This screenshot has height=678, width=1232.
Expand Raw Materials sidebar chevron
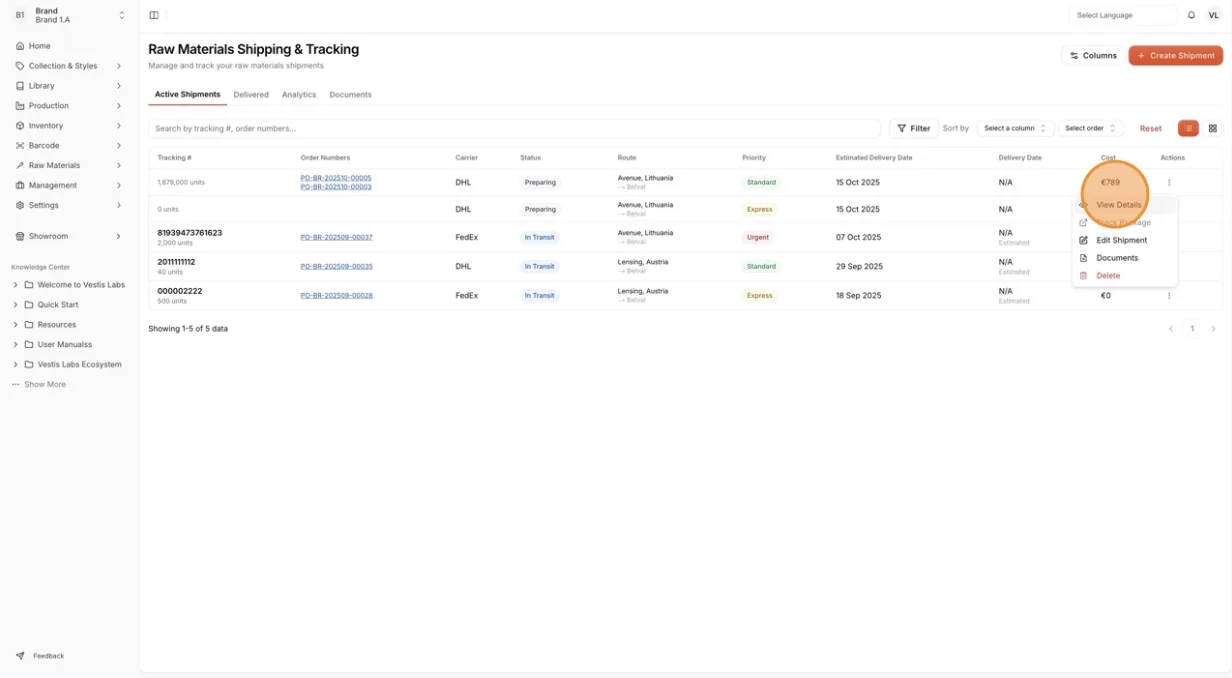(119, 166)
